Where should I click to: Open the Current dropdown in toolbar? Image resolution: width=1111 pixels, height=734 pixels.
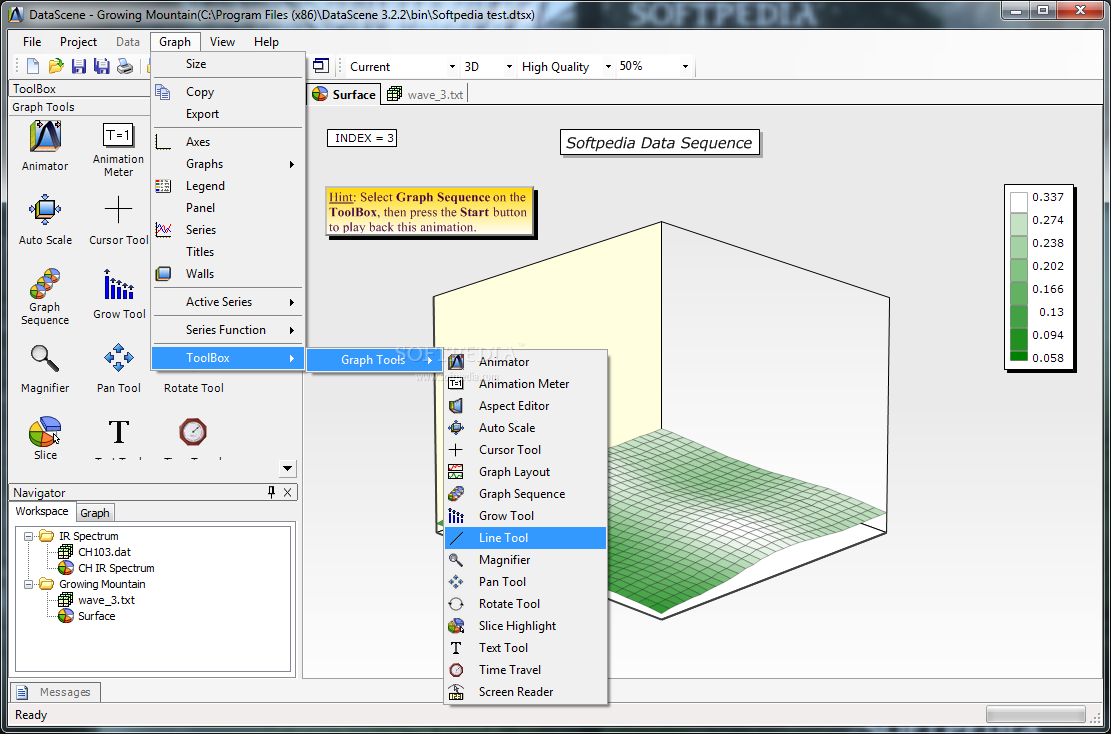point(452,67)
